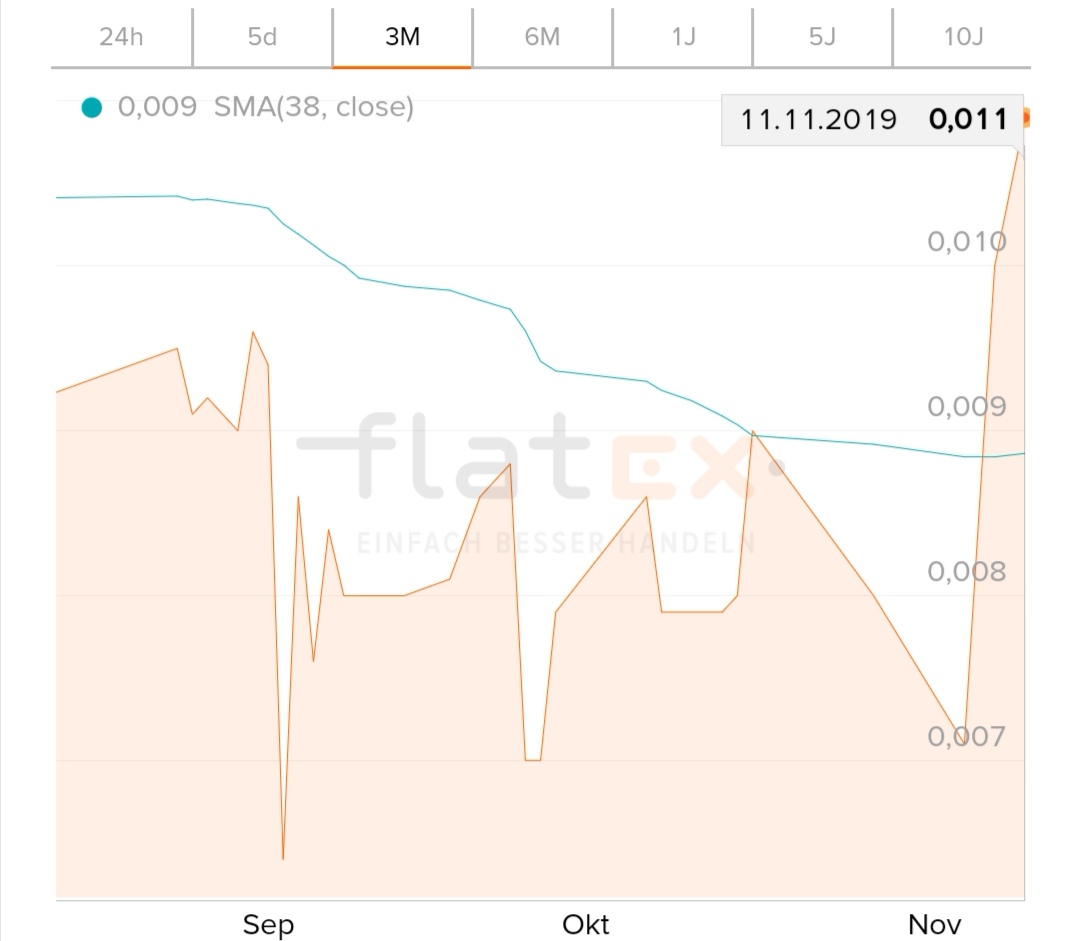Image resolution: width=1080 pixels, height=941 pixels.
Task: Click the Sep month axis label
Action: tap(268, 924)
